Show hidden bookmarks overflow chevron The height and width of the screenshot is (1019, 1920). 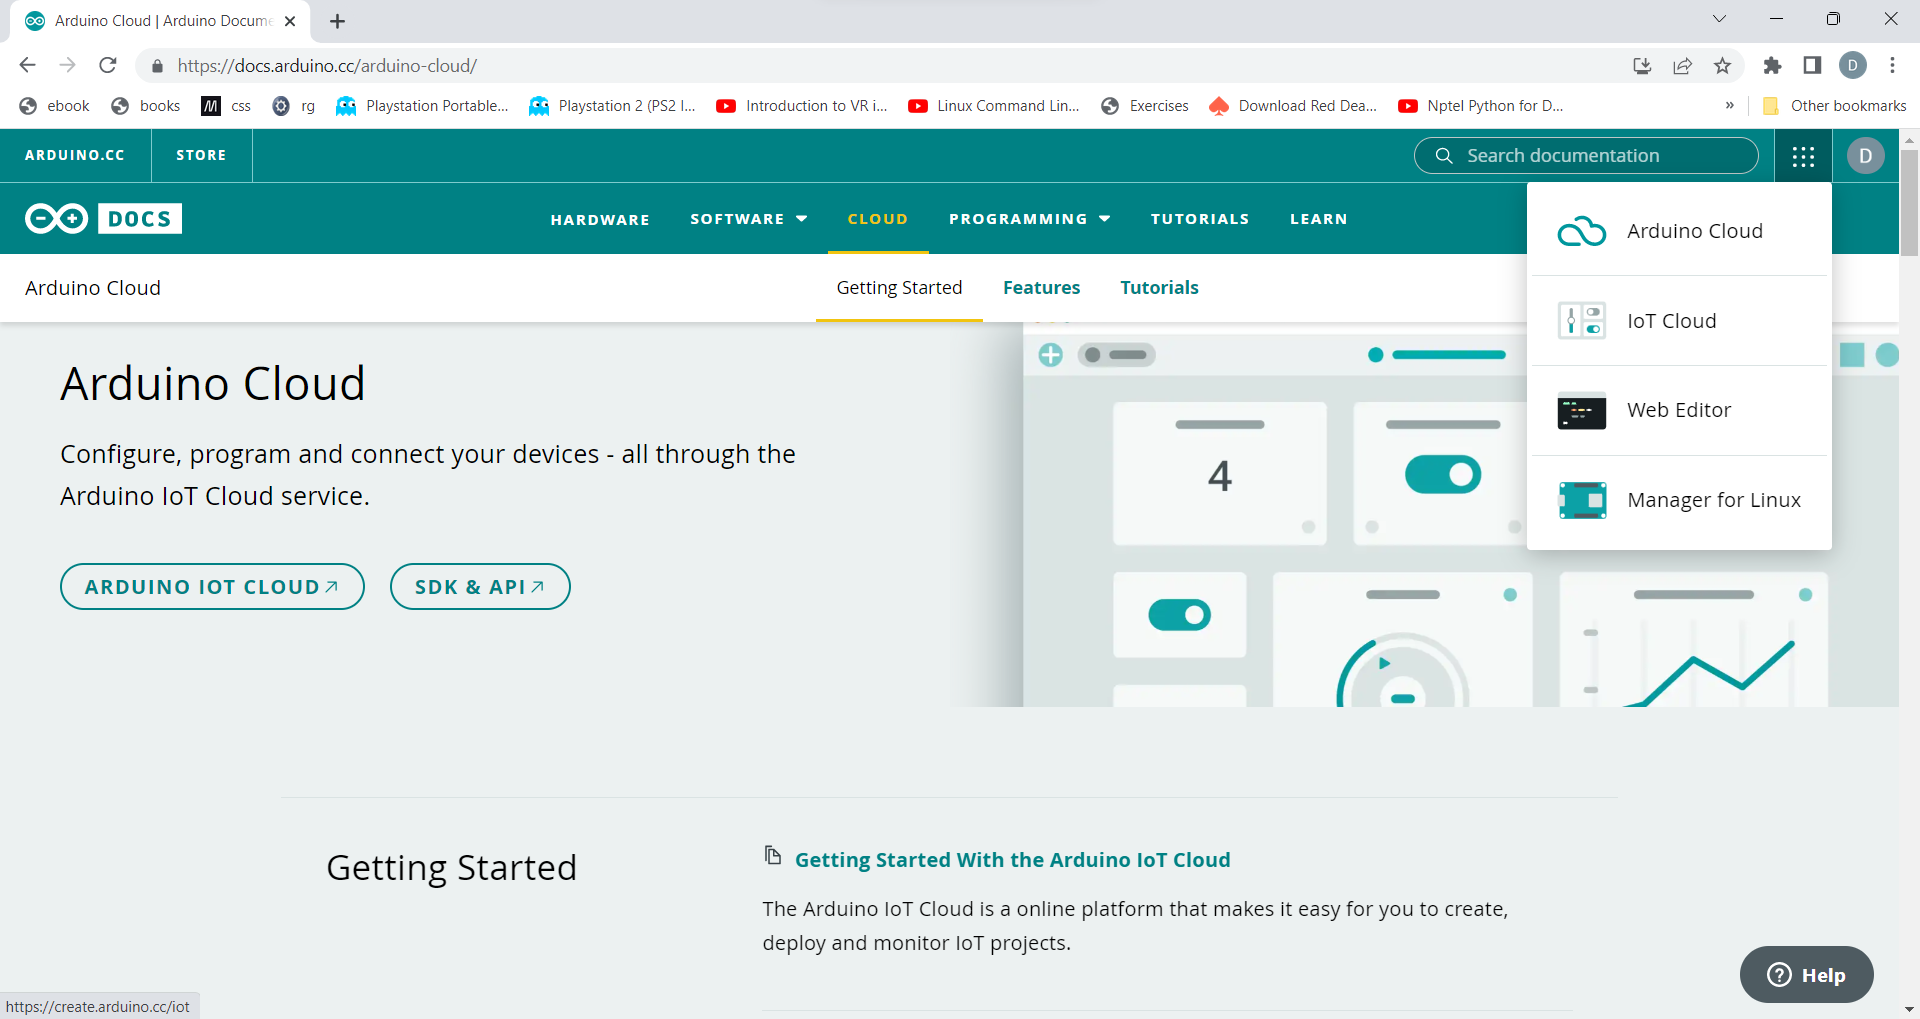tap(1729, 106)
